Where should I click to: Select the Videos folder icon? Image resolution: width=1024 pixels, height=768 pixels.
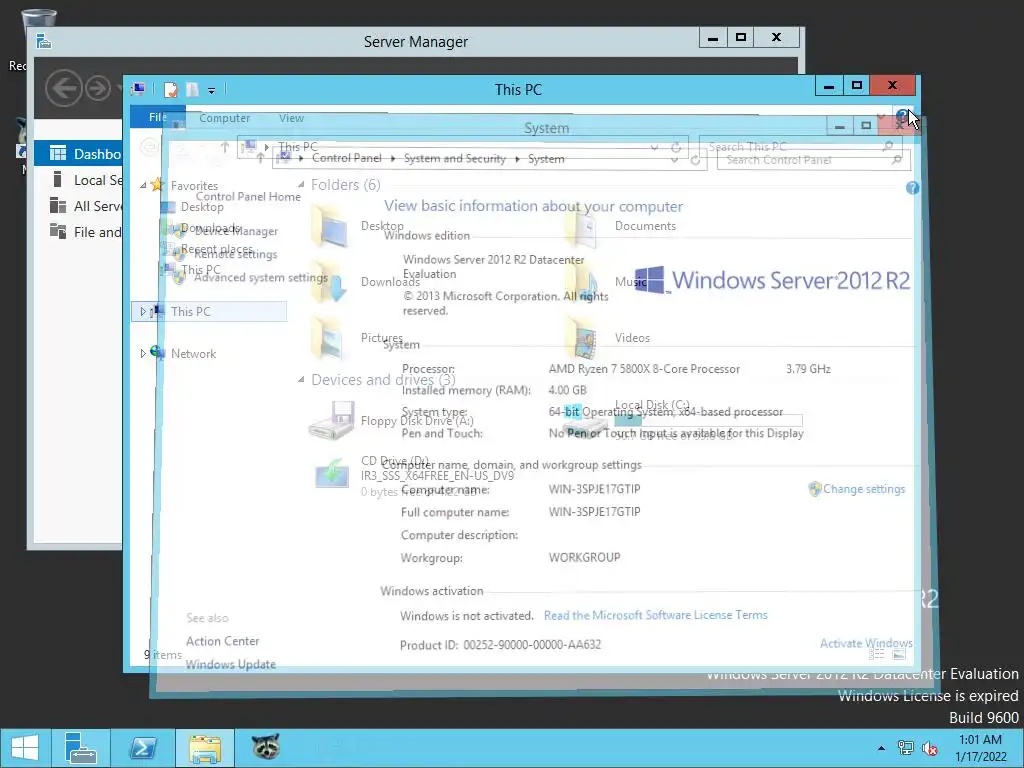click(x=581, y=338)
